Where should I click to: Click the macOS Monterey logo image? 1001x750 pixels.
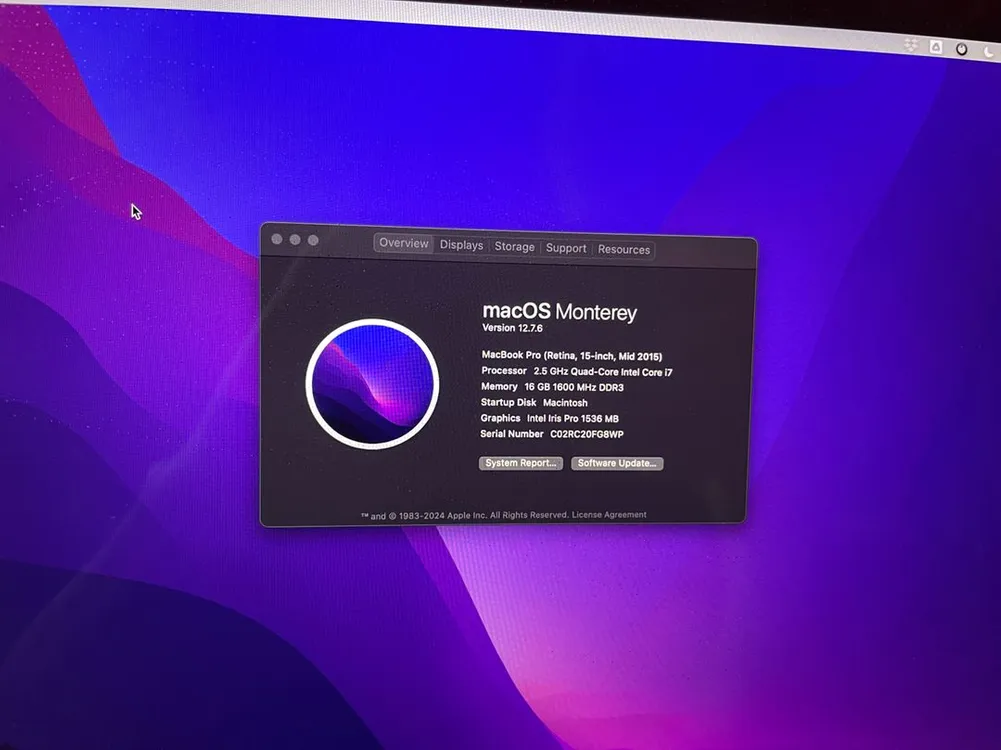372,384
